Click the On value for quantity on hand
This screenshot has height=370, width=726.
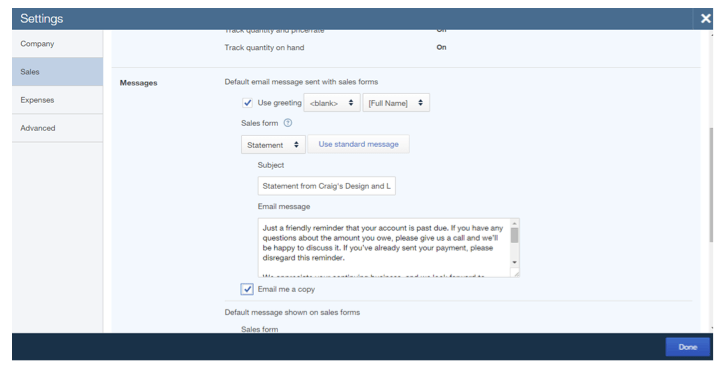tap(441, 47)
